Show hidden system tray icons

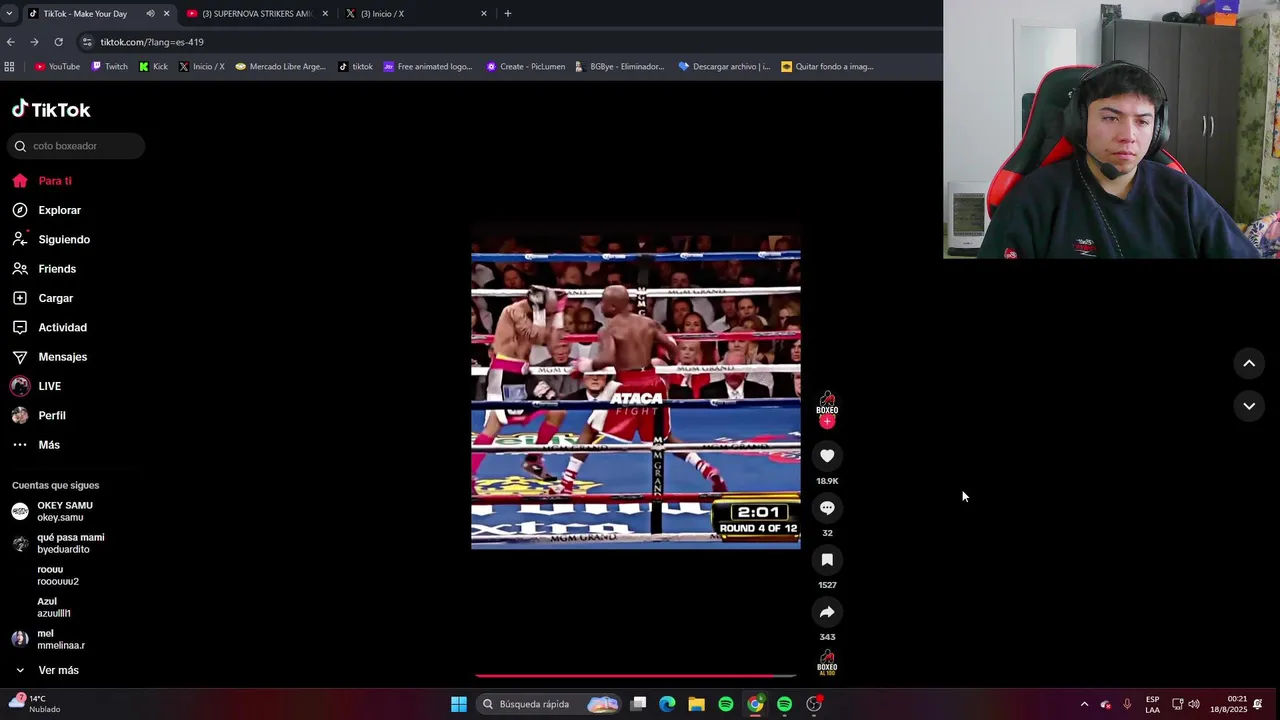tap(1084, 704)
